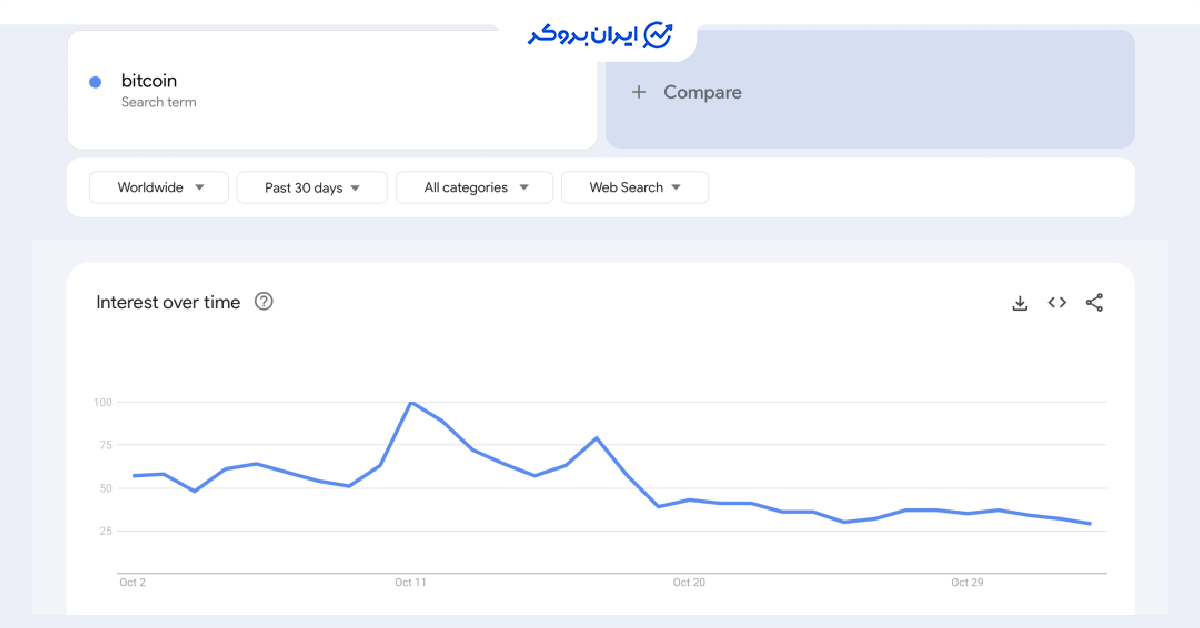1200x628 pixels.
Task: Click the Iran Broker logo at the top
Action: [x=598, y=33]
